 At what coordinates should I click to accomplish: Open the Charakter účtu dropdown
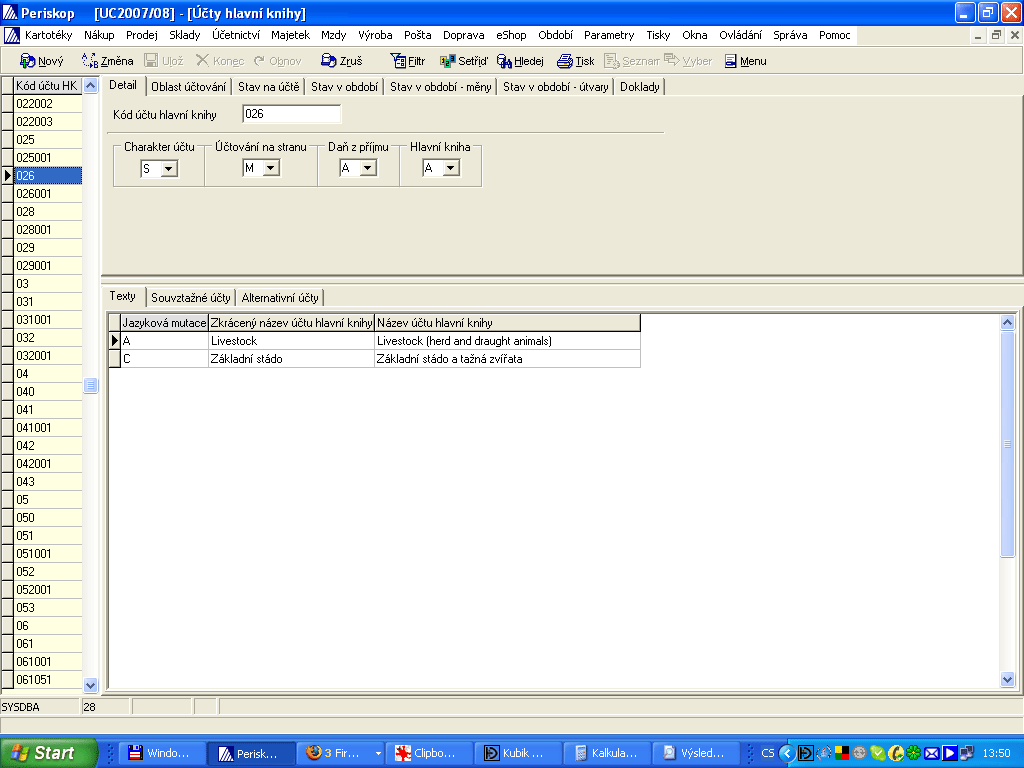click(x=168, y=169)
